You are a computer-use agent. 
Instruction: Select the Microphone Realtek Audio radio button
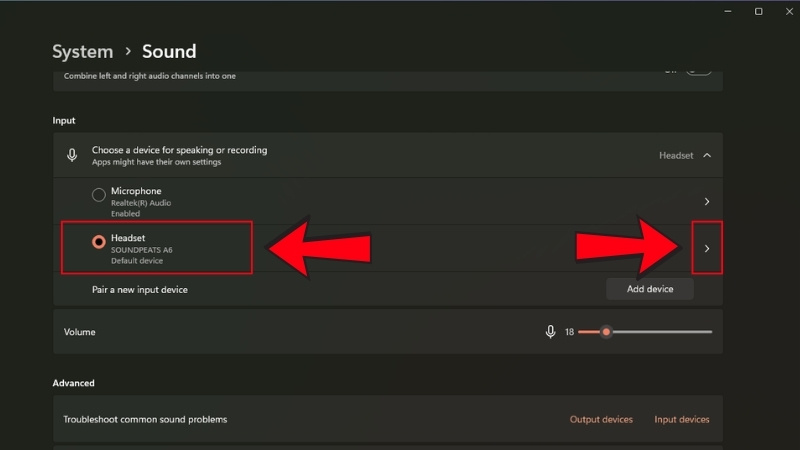(98, 195)
